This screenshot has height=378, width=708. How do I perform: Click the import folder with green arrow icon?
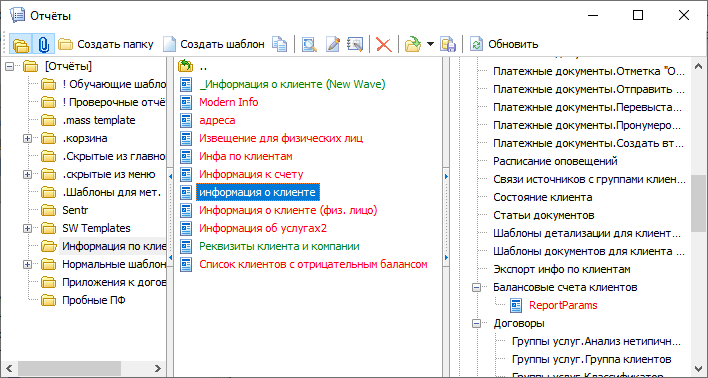(x=413, y=44)
